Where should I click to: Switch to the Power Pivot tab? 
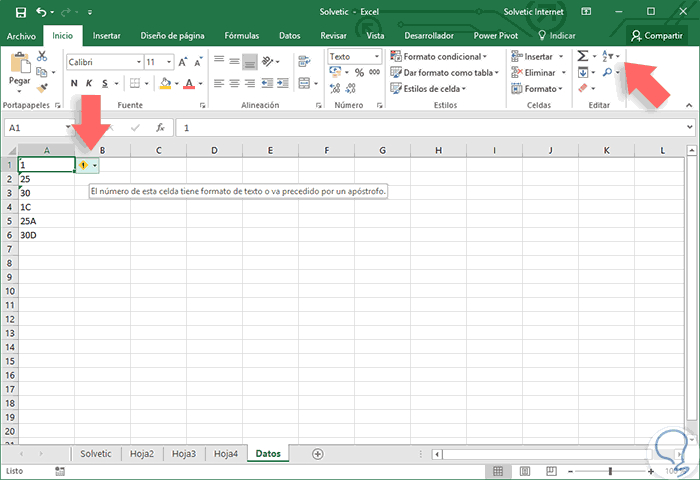coord(496,36)
